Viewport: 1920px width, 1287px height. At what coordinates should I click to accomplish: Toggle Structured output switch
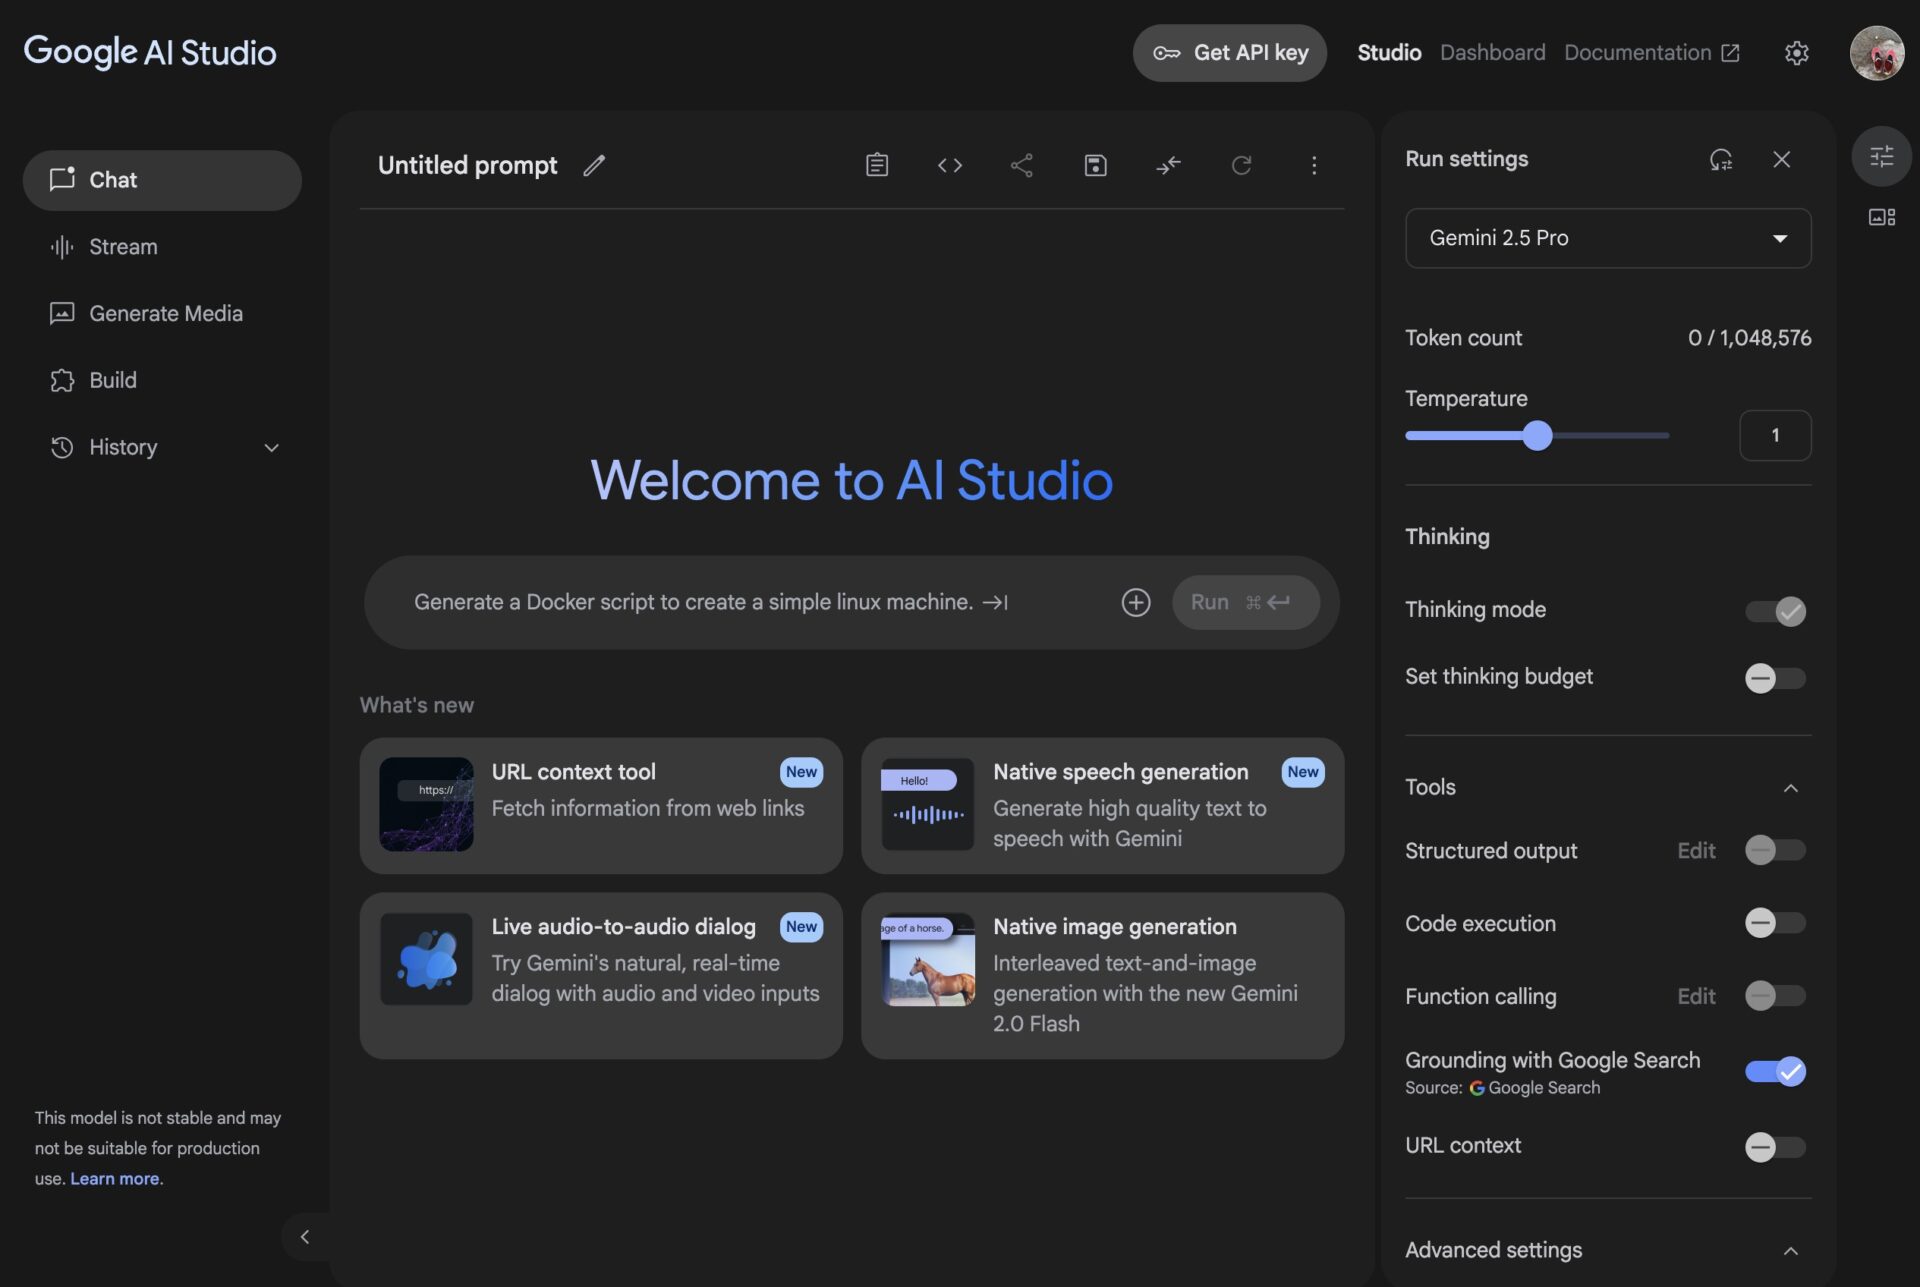point(1776,850)
